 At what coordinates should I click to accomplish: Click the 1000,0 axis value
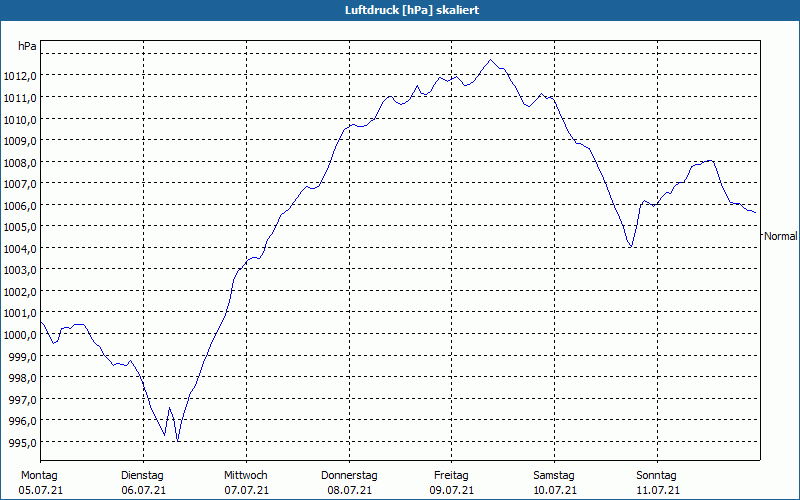(x=20, y=335)
